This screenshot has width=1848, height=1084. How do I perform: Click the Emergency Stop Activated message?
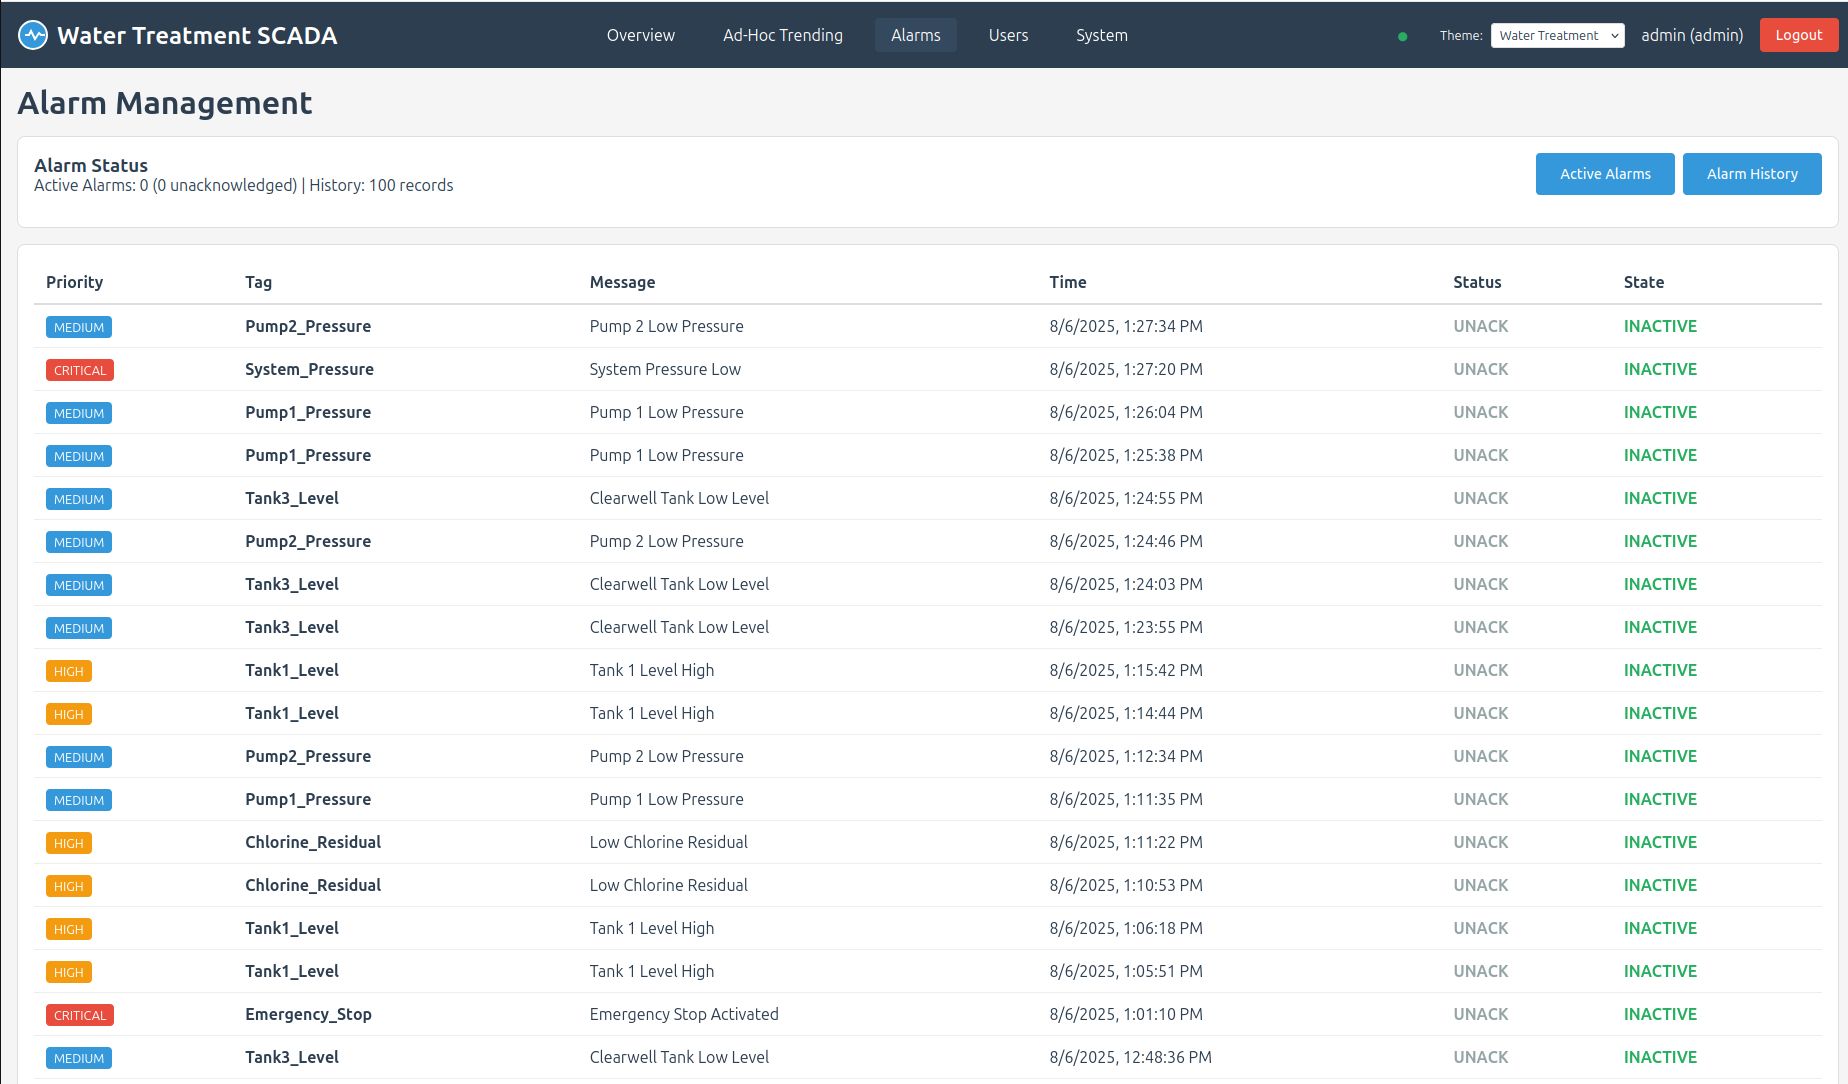(684, 1014)
